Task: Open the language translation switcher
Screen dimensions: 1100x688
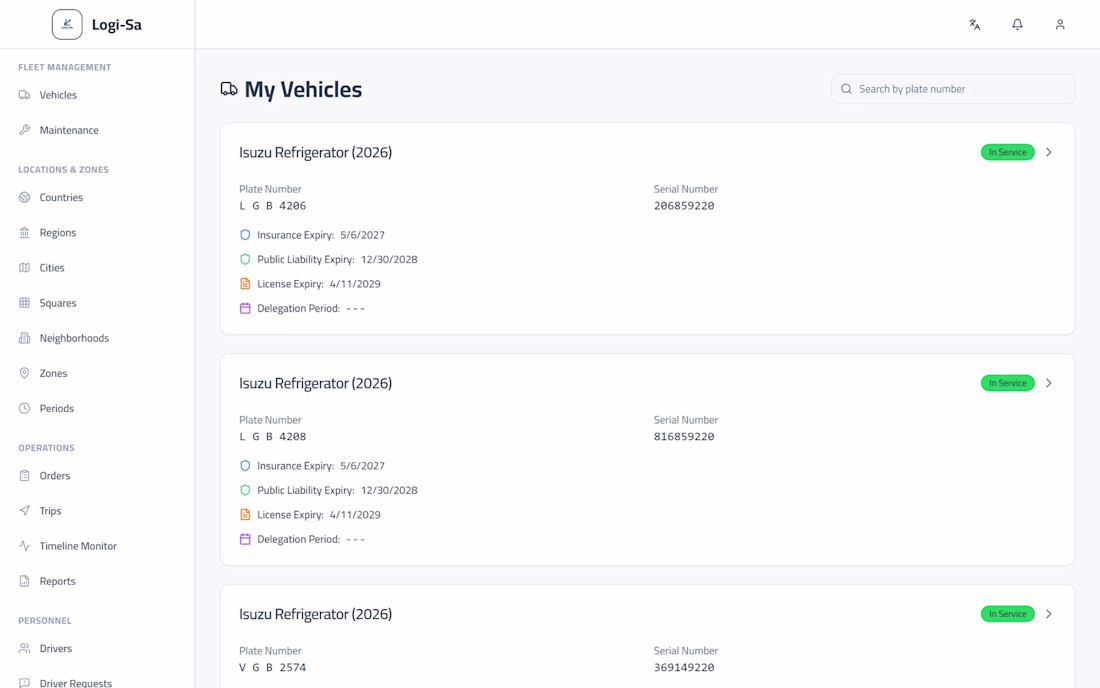Action: [x=974, y=25]
